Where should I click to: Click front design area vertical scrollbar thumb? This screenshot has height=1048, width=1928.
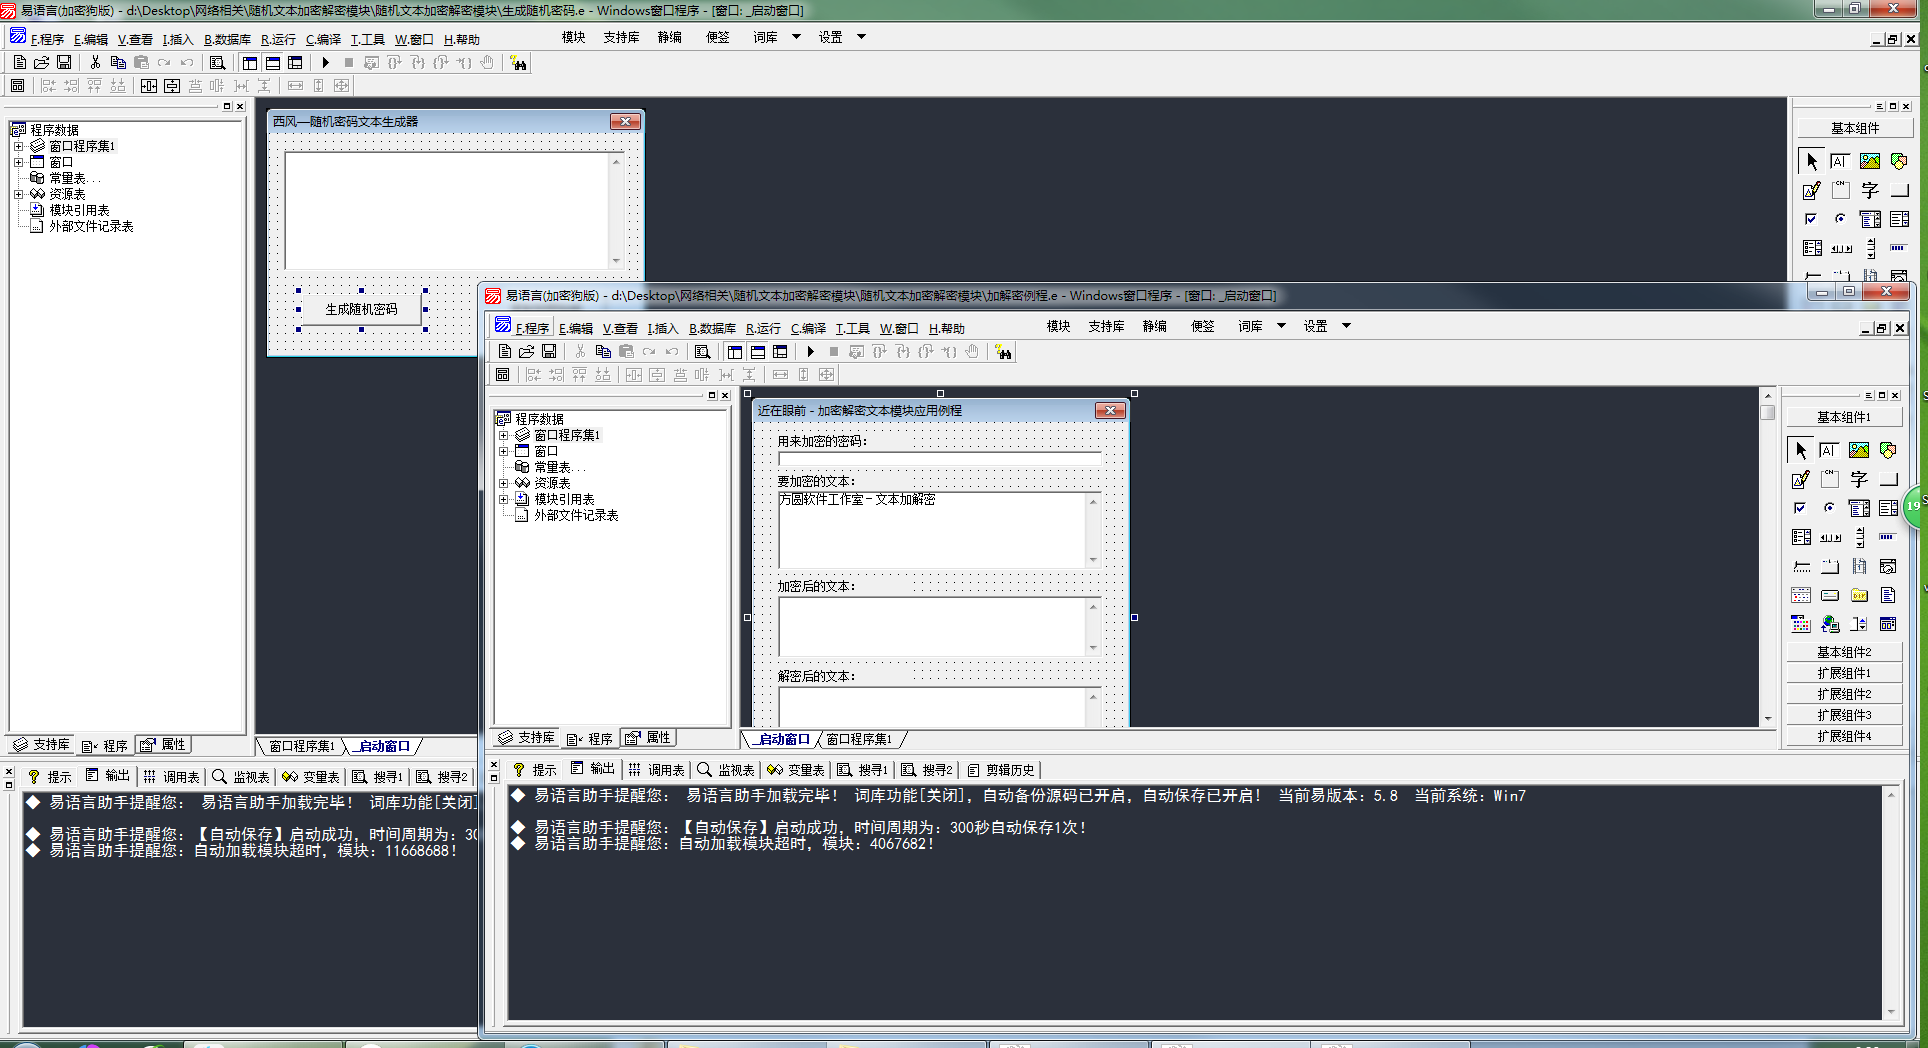click(1767, 413)
